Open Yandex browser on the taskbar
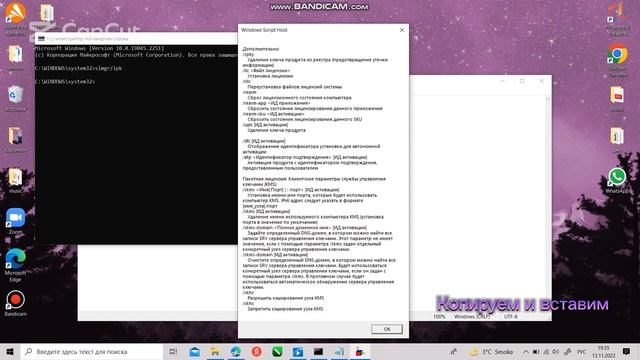640x360 pixels. pos(256,351)
